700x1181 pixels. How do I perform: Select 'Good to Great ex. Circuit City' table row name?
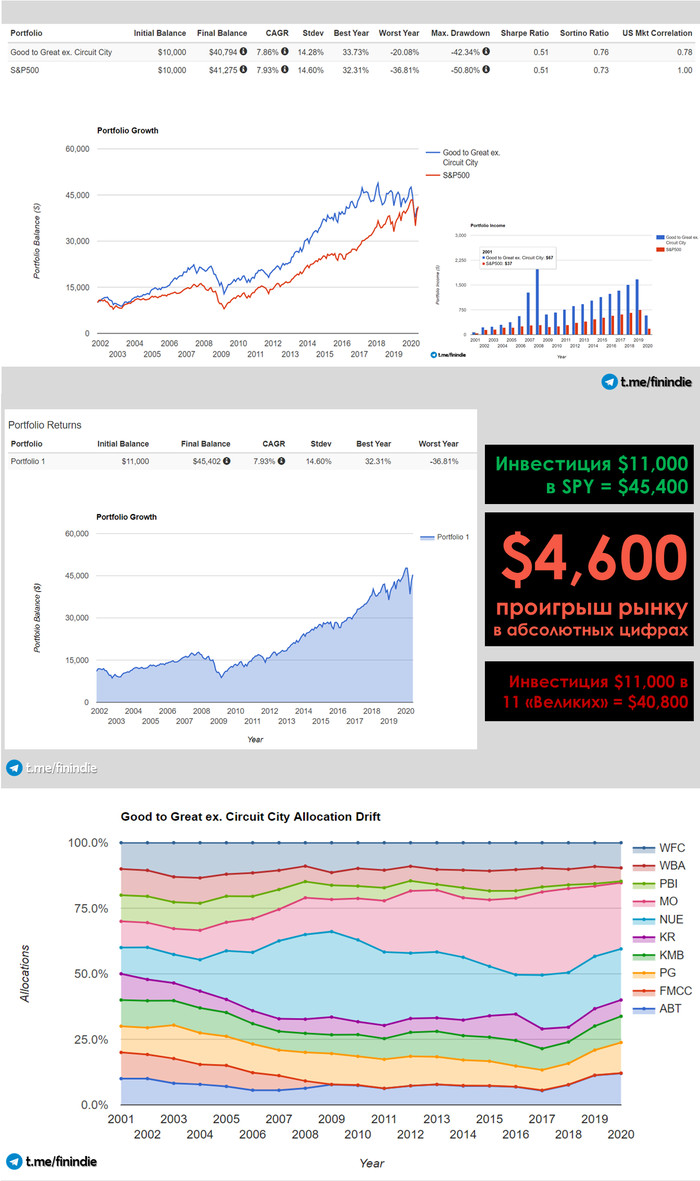point(61,52)
